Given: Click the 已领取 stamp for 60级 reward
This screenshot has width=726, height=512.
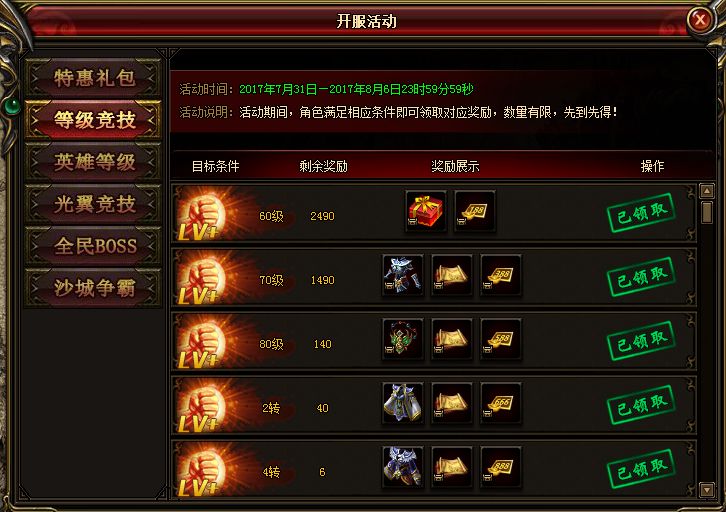Looking at the screenshot, I should click(641, 213).
